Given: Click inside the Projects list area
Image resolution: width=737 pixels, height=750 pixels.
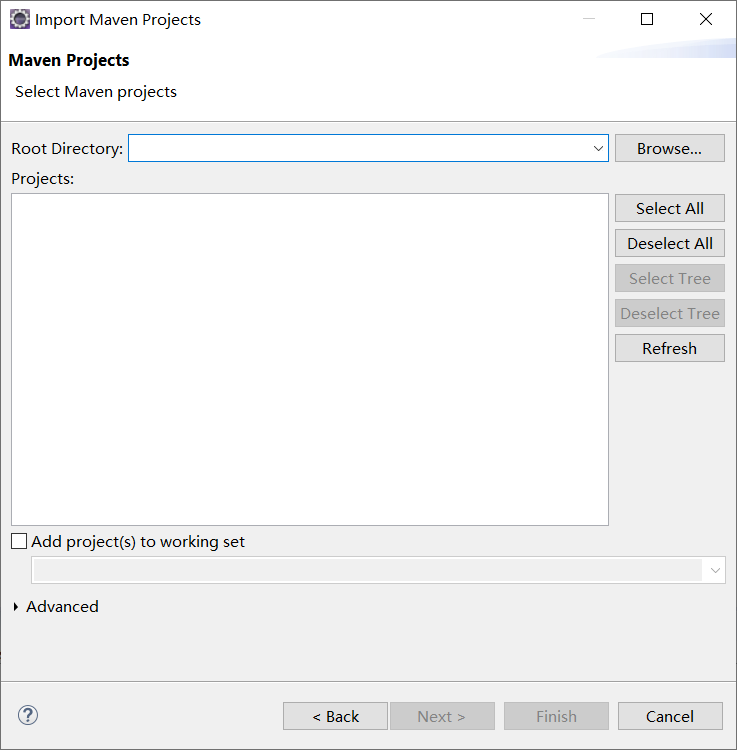Looking at the screenshot, I should 310,359.
